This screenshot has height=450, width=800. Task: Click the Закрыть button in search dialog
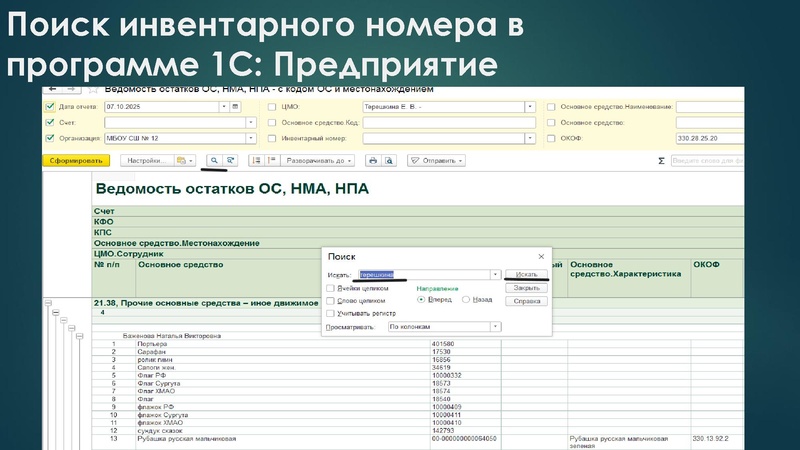527,288
